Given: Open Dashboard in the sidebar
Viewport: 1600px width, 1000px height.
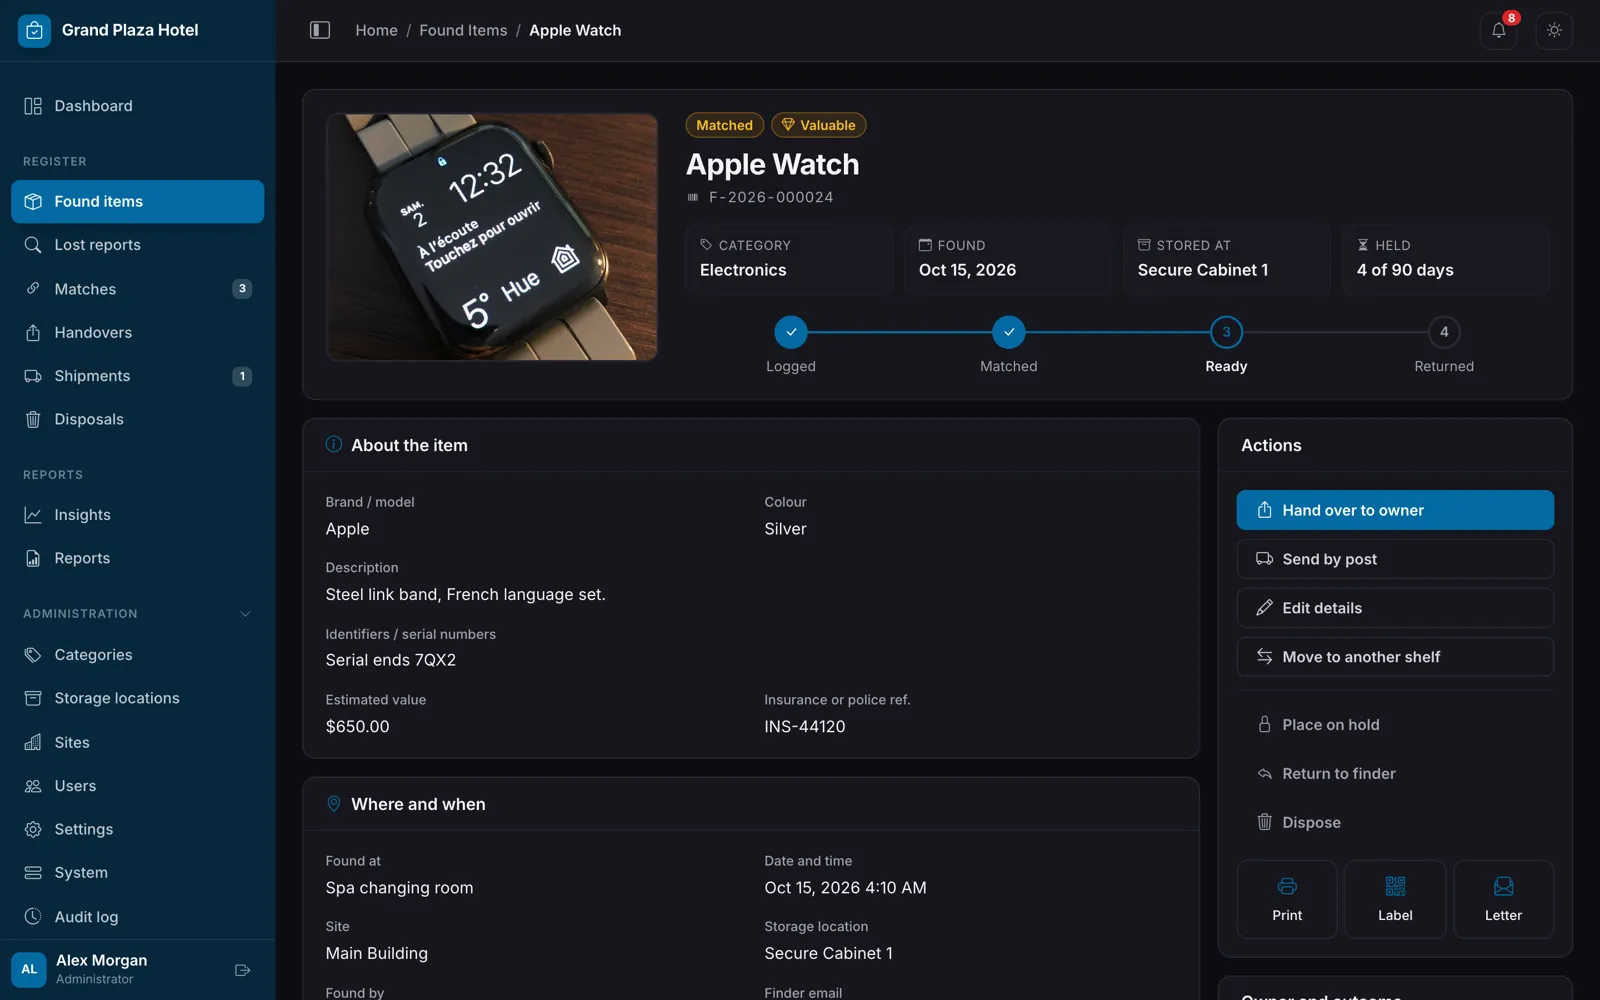Looking at the screenshot, I should pos(138,106).
